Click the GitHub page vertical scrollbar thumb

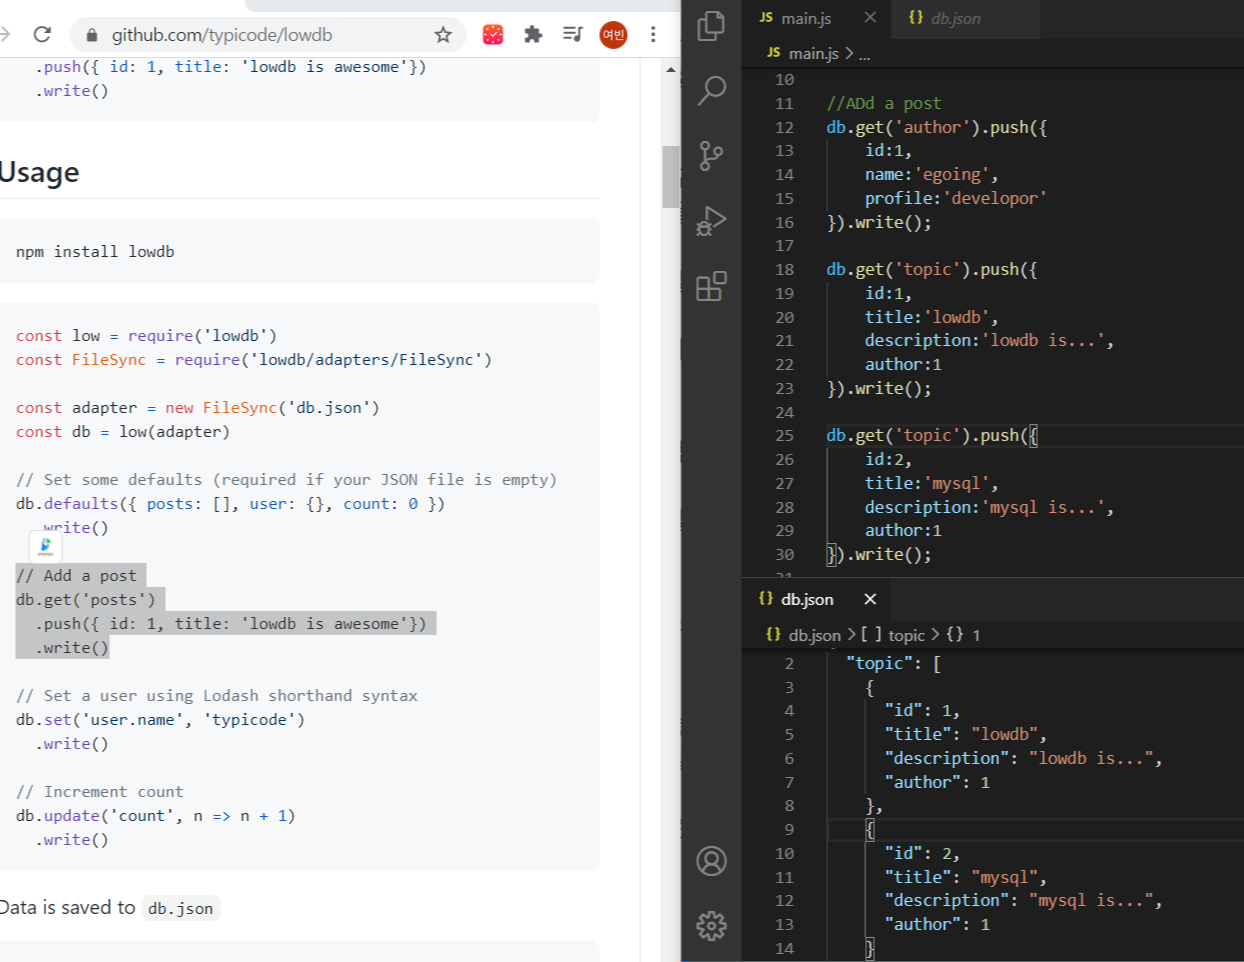click(671, 177)
